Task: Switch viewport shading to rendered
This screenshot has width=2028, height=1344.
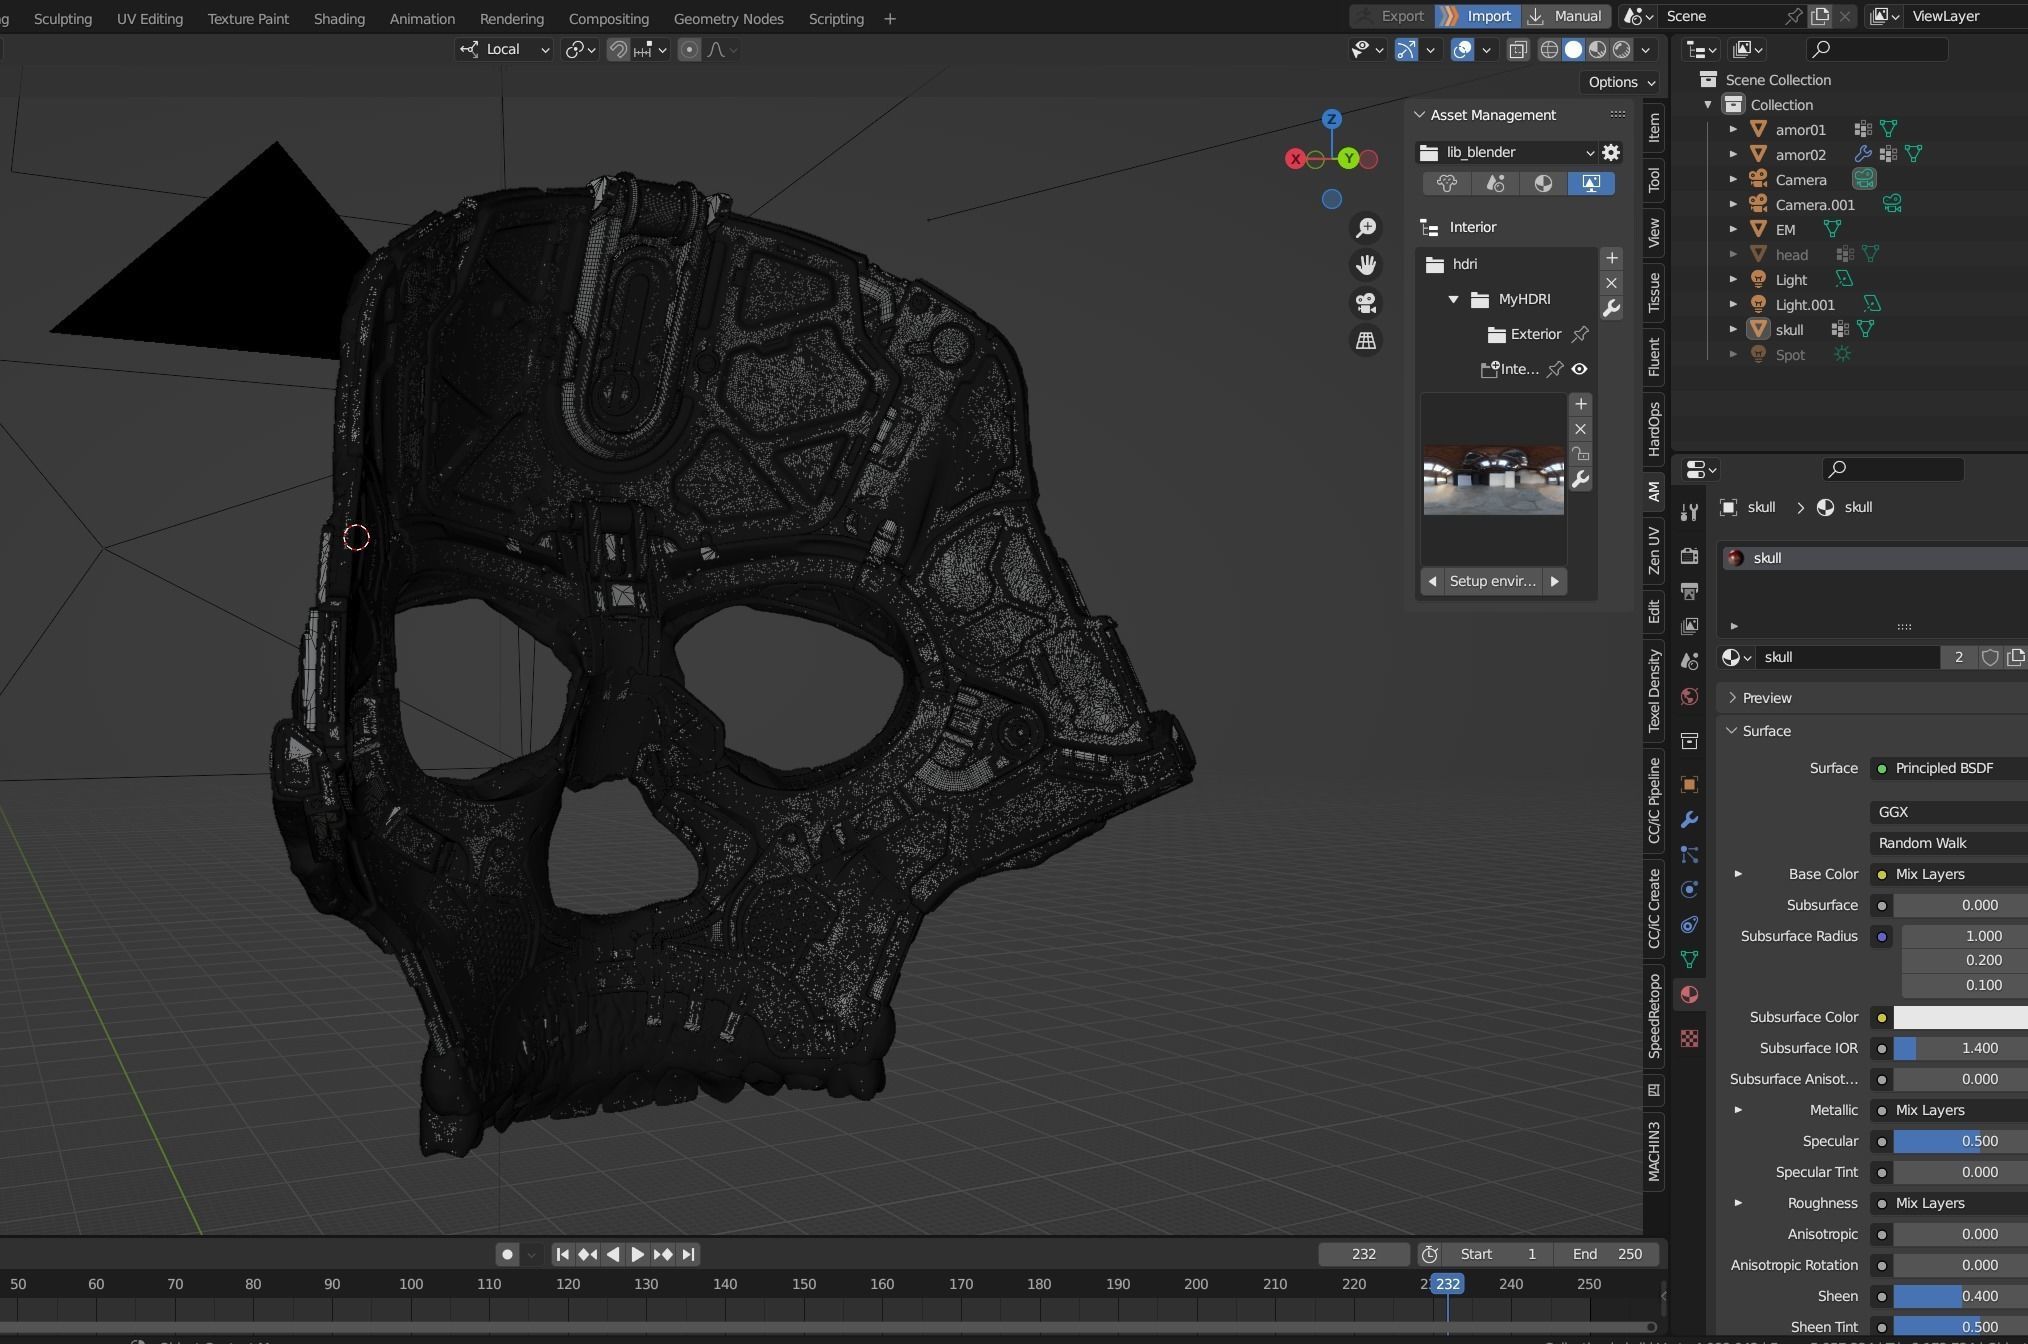Action: [1621, 50]
